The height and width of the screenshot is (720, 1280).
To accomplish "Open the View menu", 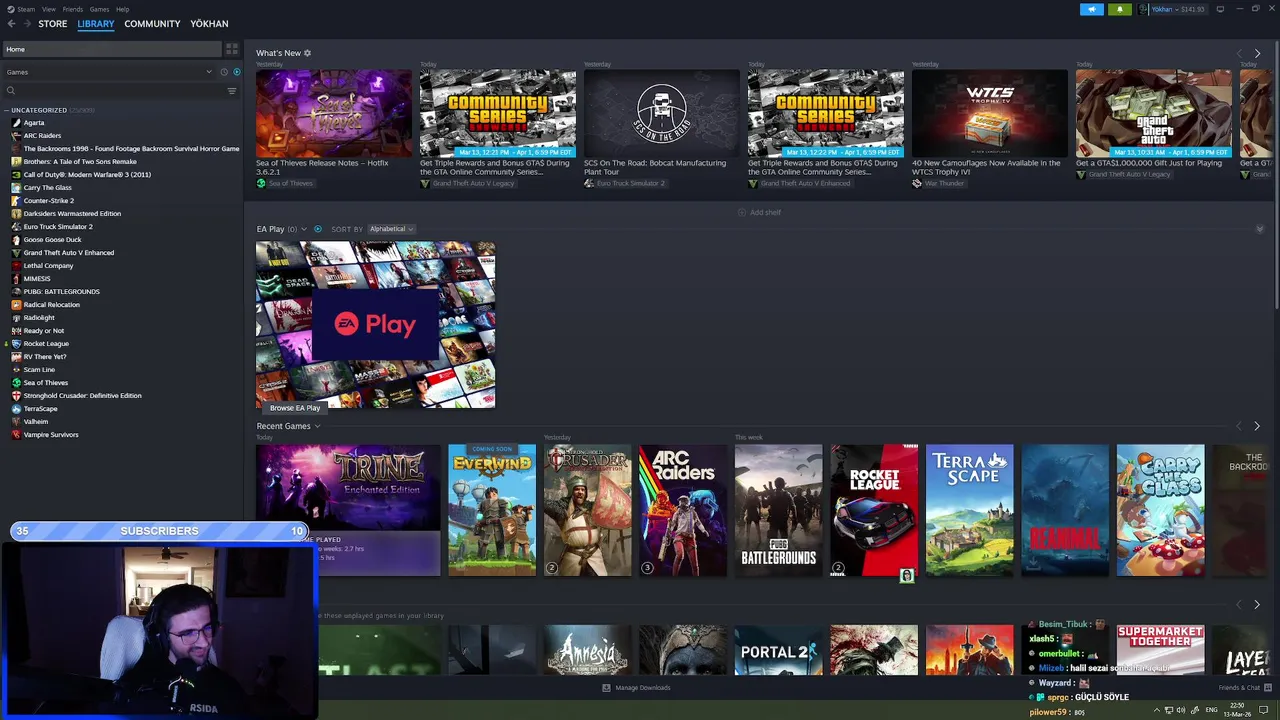I will [49, 9].
